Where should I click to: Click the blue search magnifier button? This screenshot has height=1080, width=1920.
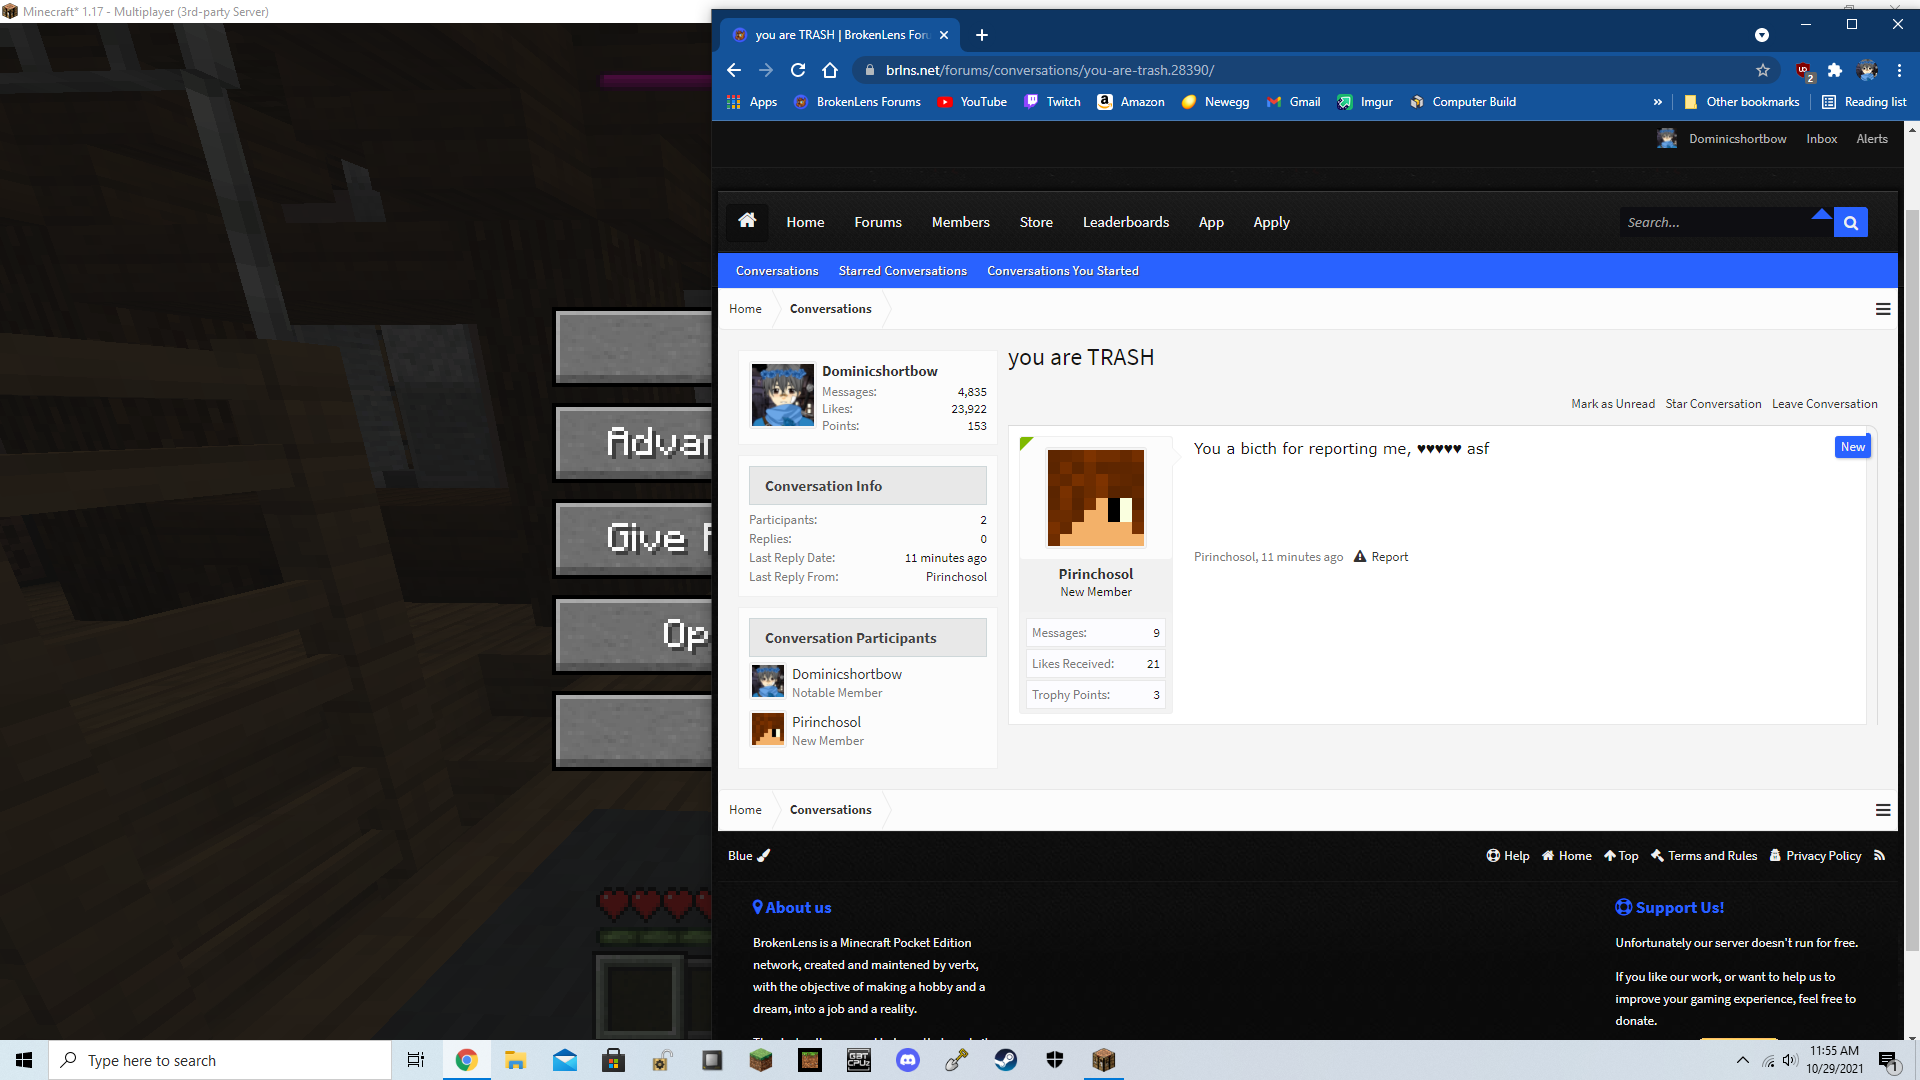1851,222
